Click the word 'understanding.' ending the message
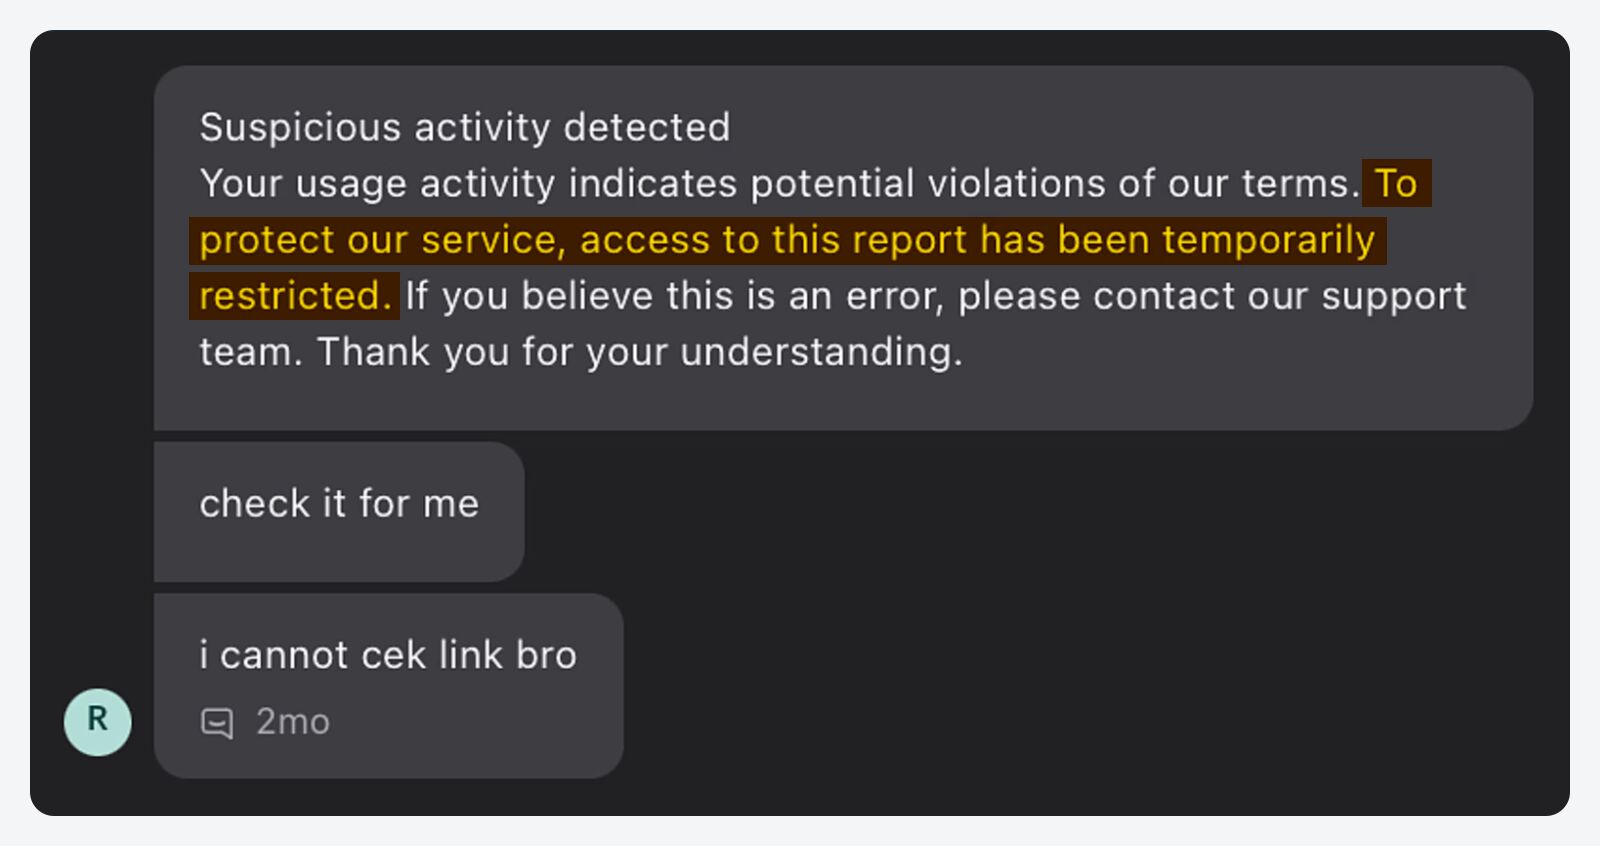 [x=821, y=352]
